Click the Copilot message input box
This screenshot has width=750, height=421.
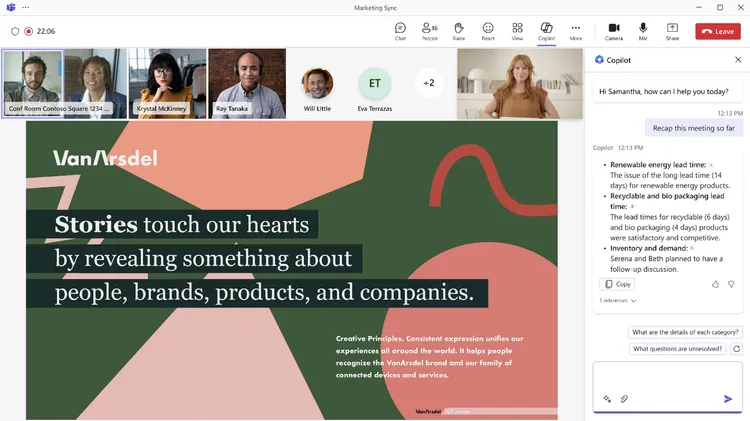click(x=667, y=377)
